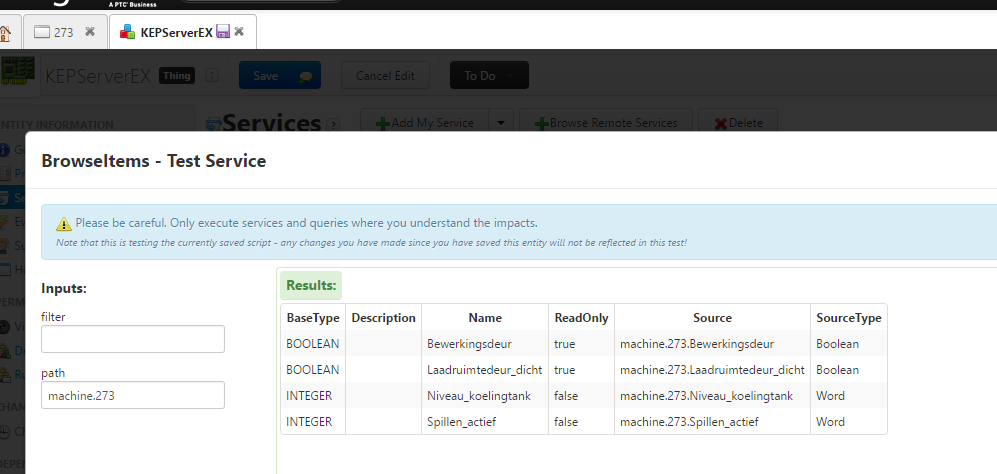This screenshot has width=997, height=474.
Task: Close the KEPServerEX tab
Action: (x=239, y=31)
